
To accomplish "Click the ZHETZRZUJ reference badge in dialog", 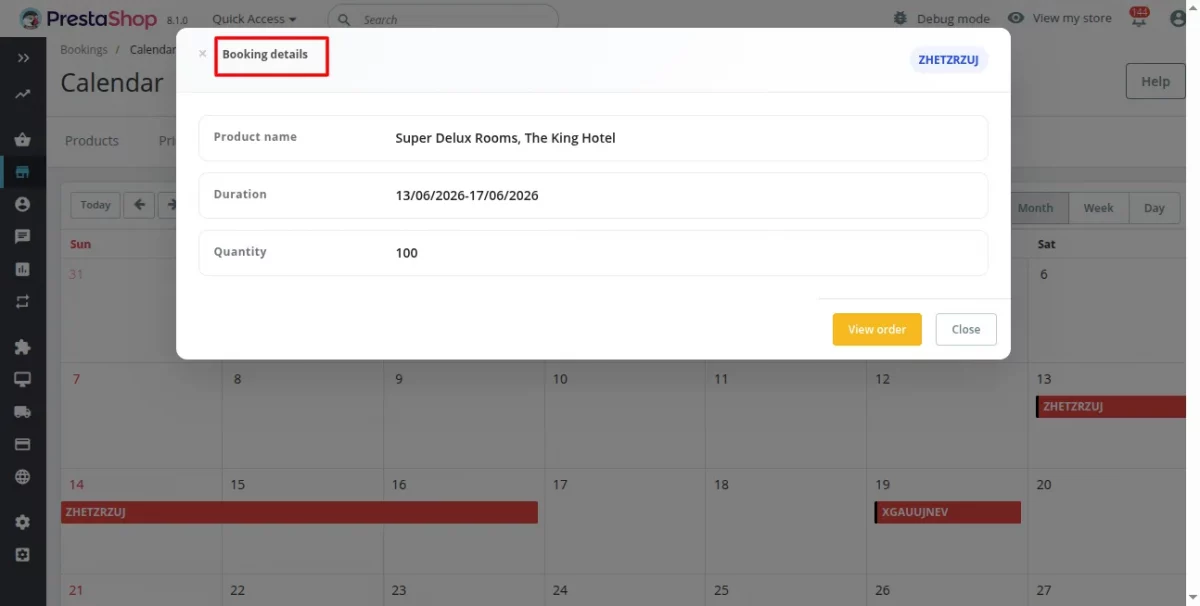I will 948,60.
